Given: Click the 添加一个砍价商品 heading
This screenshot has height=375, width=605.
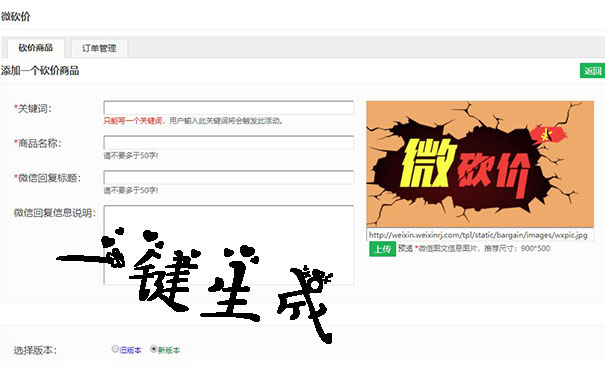Looking at the screenshot, I should tap(40, 71).
